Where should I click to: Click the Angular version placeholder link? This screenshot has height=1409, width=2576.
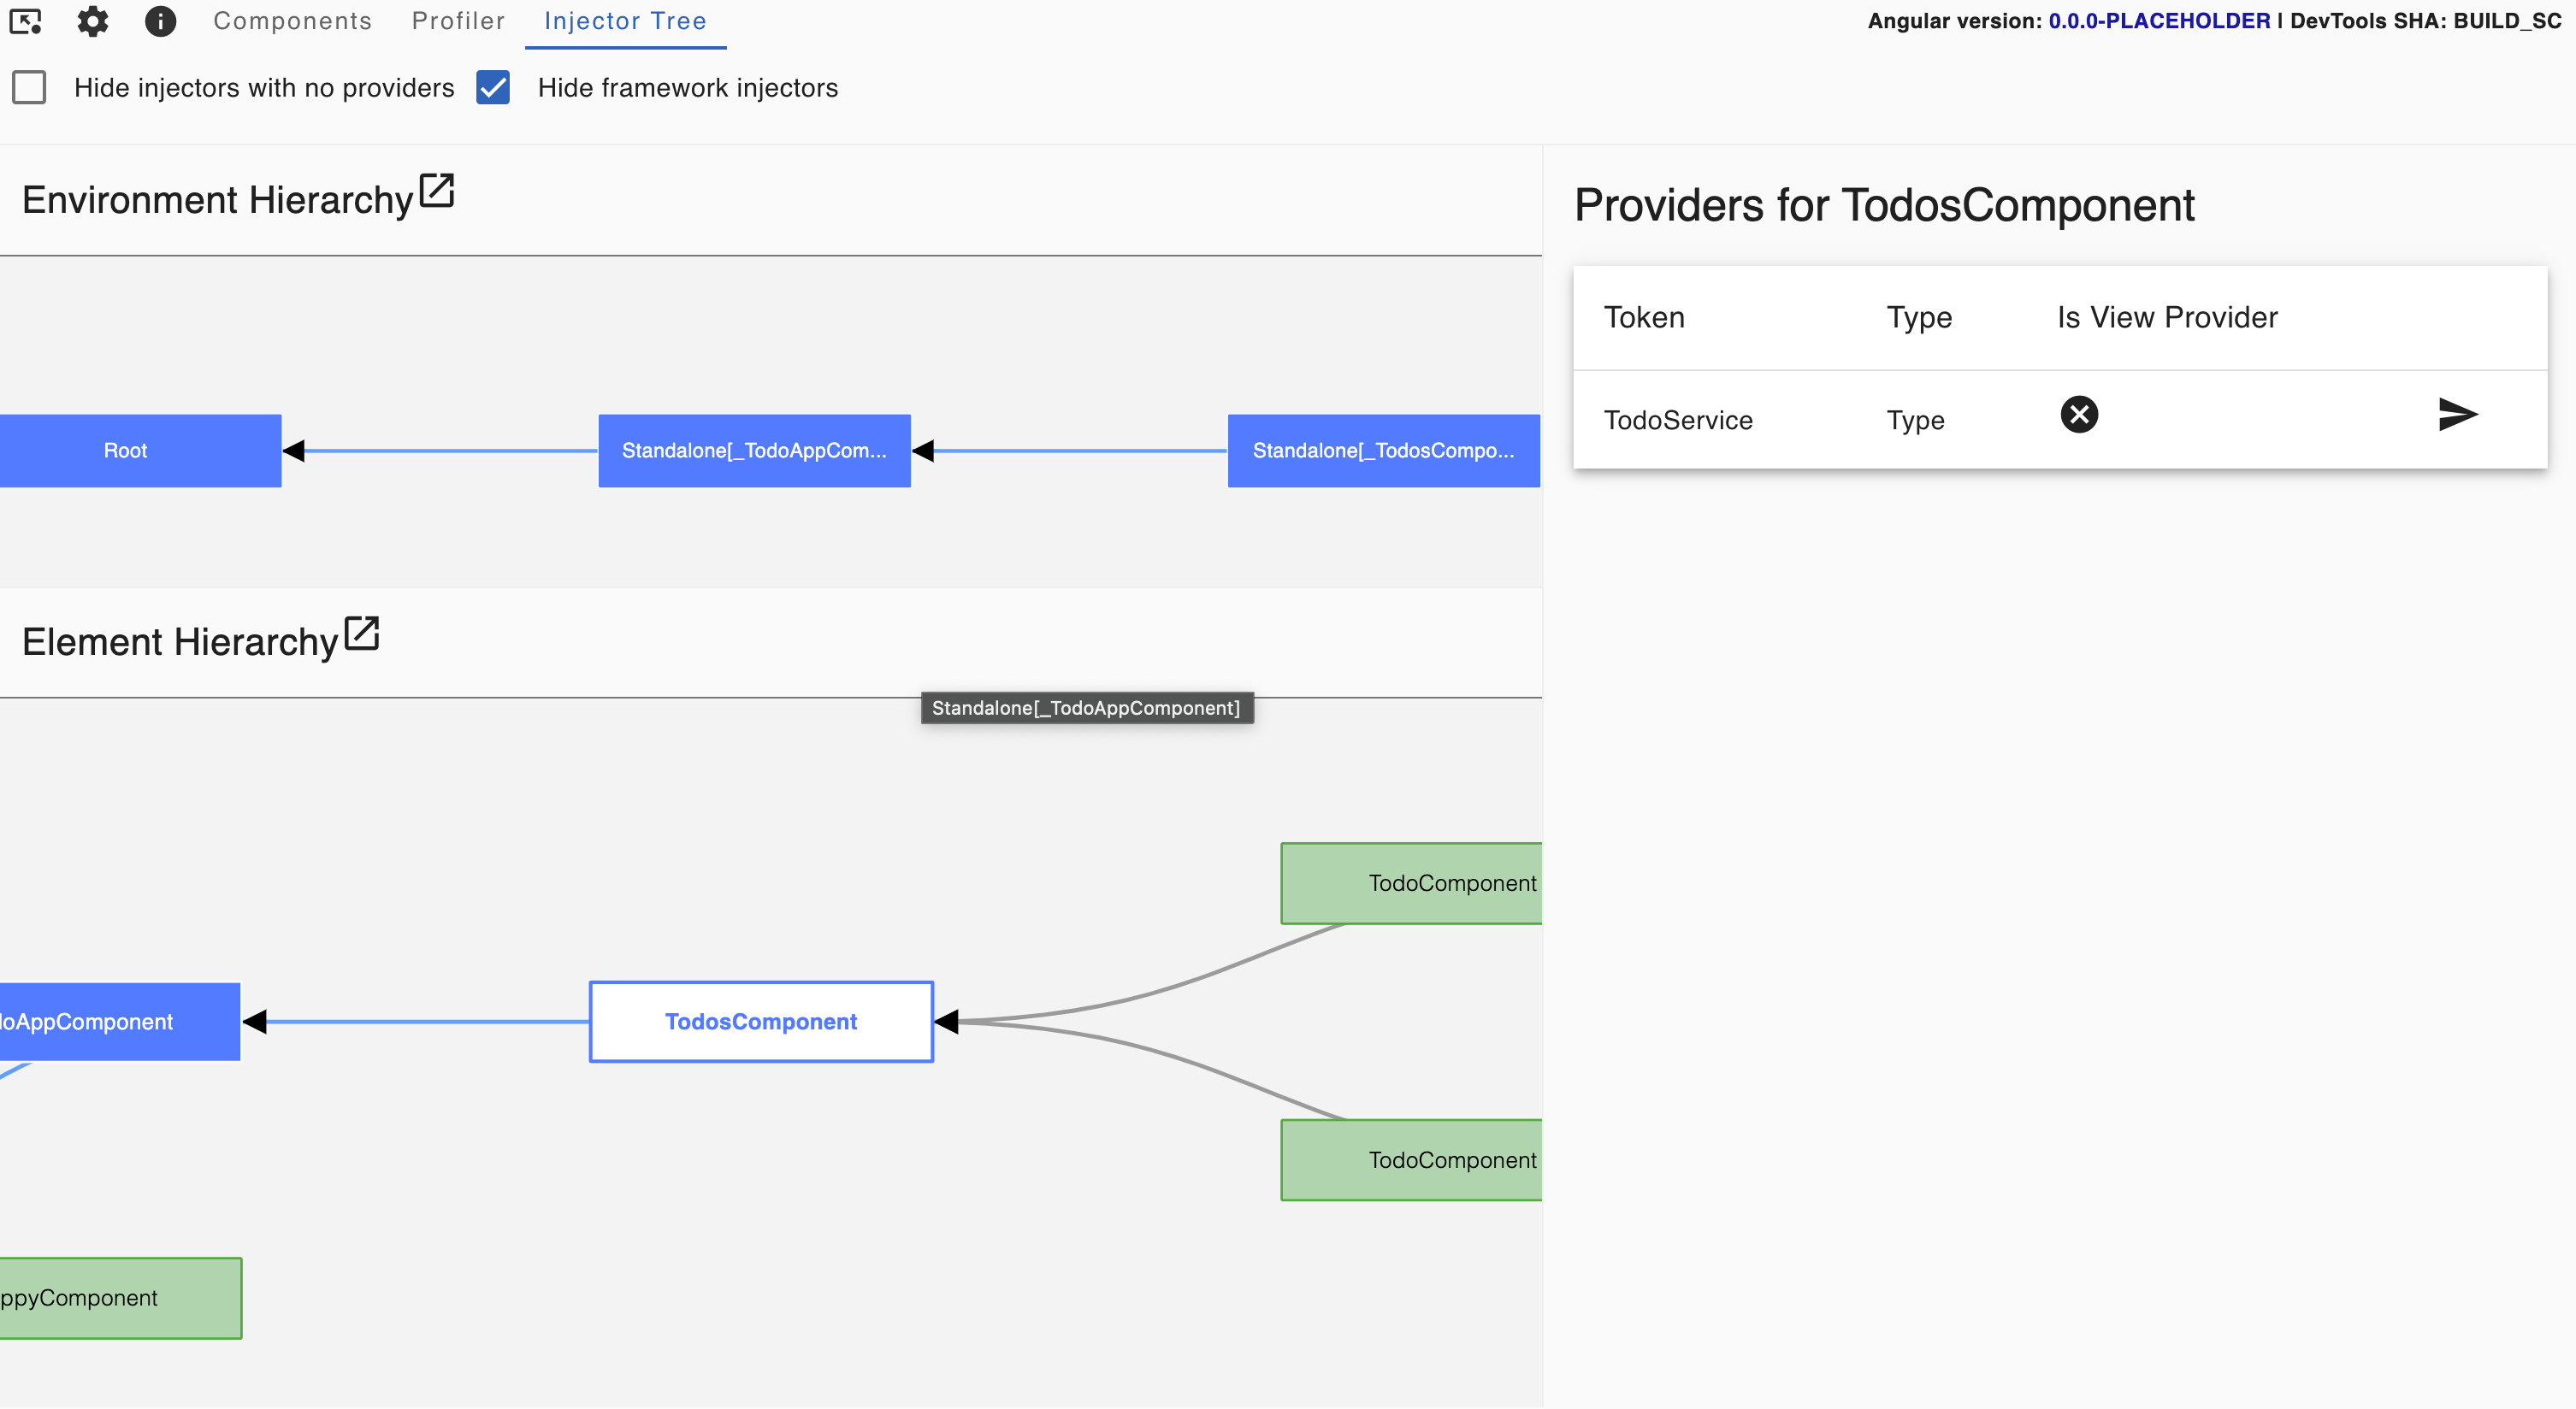[x=2160, y=19]
